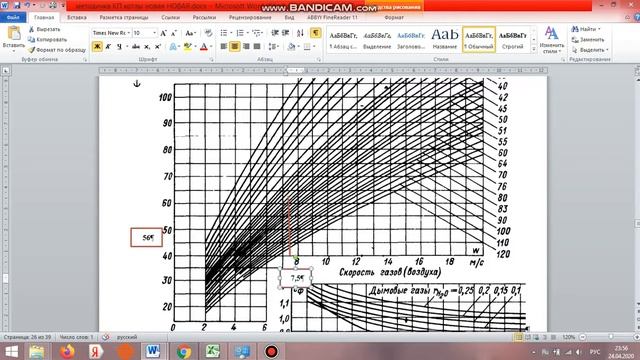Decrease font size with shrink font icon
Screen dimensions: 640x360
(174, 33)
